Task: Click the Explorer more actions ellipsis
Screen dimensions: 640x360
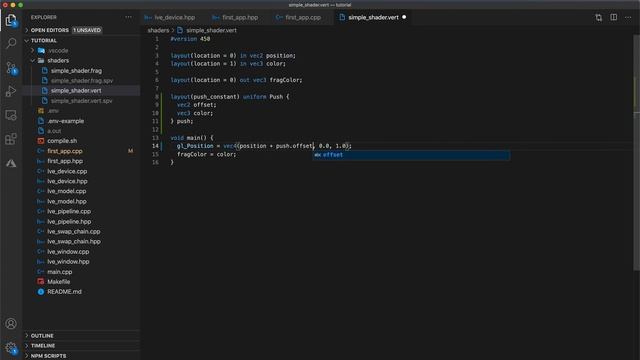Action: 129,18
